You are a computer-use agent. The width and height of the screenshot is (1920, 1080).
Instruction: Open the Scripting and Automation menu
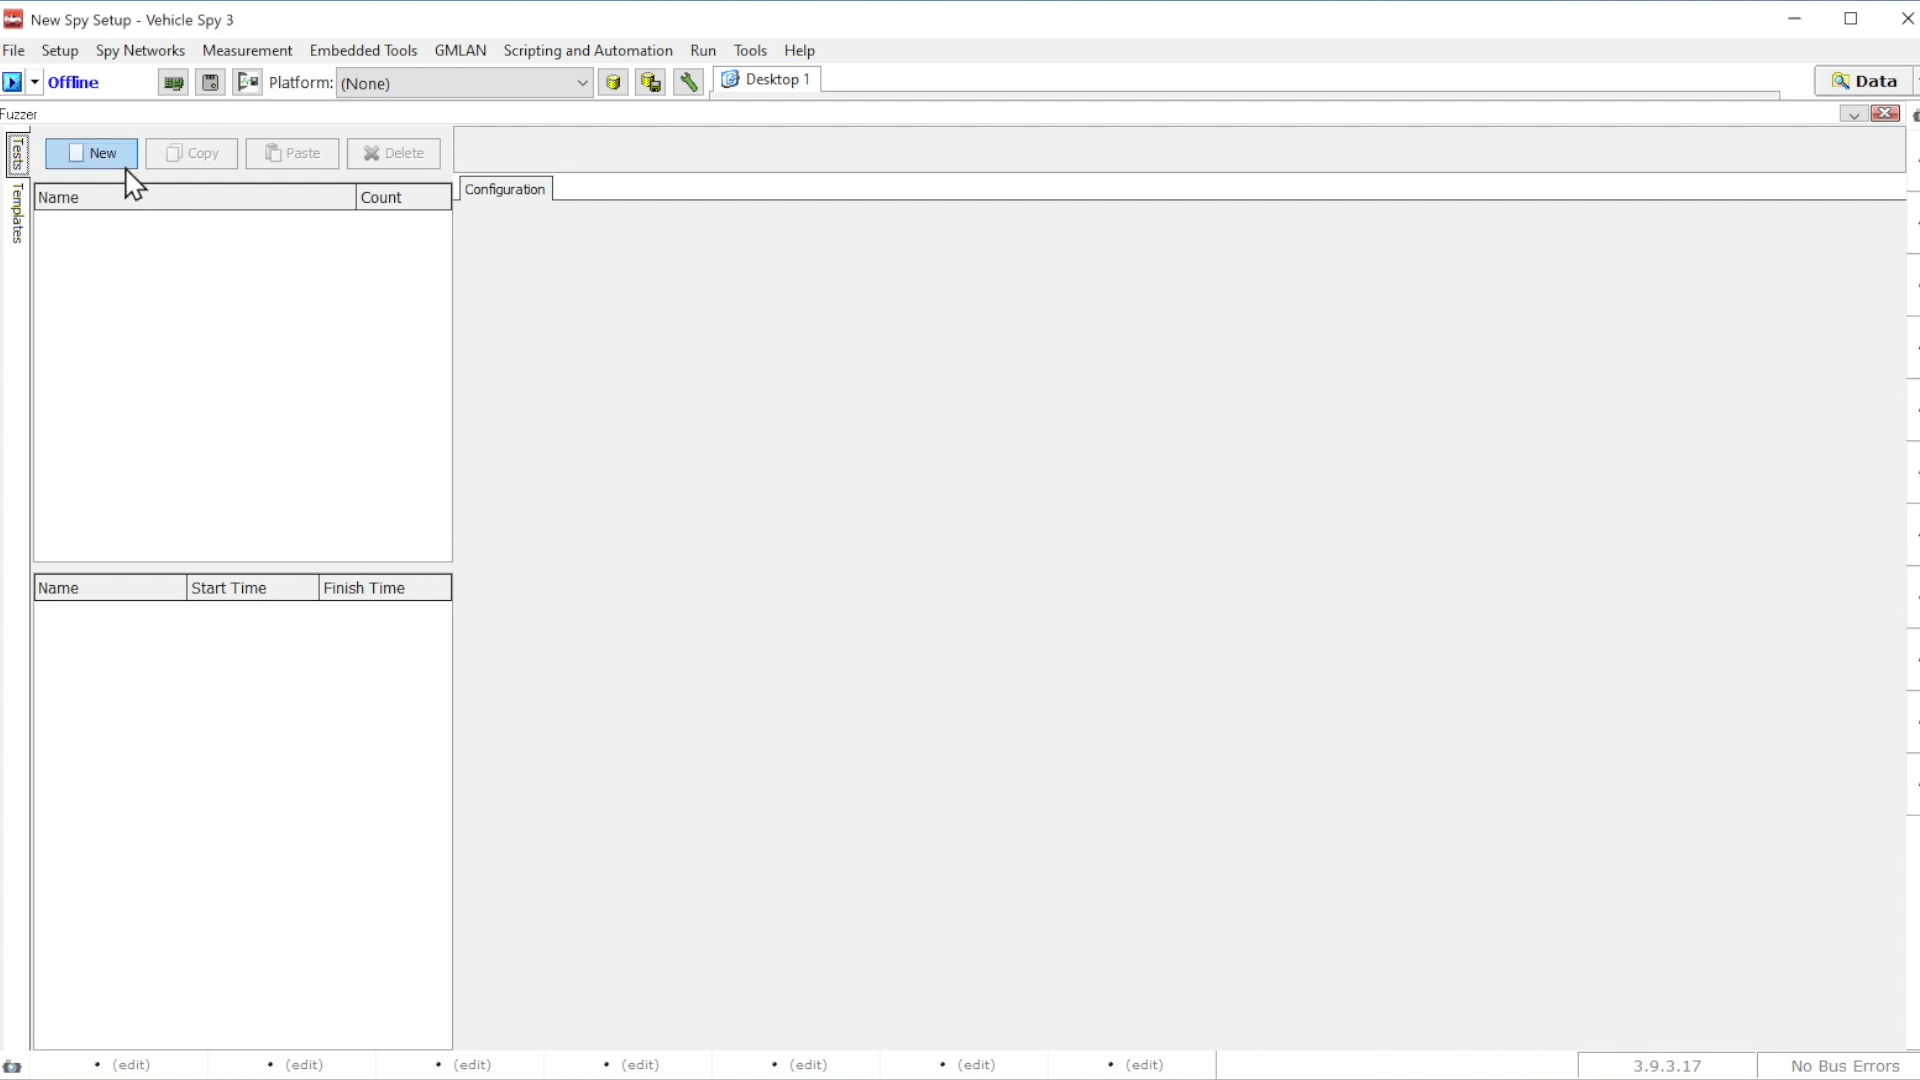click(587, 50)
